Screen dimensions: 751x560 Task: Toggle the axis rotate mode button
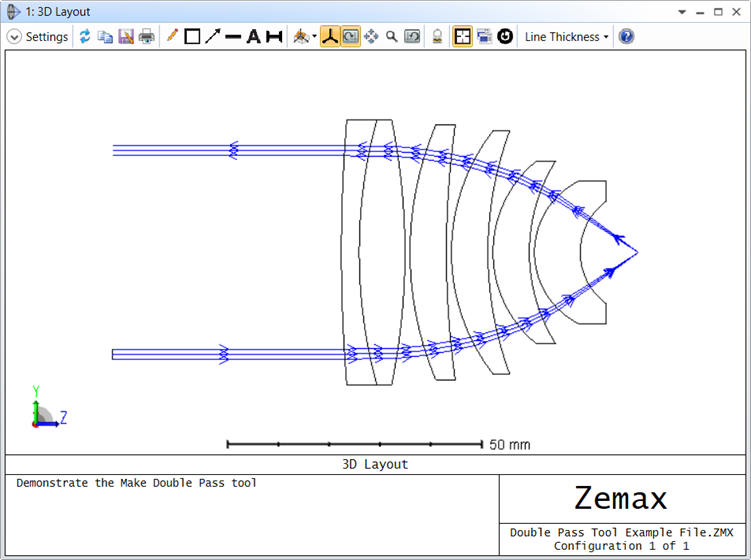[x=330, y=36]
